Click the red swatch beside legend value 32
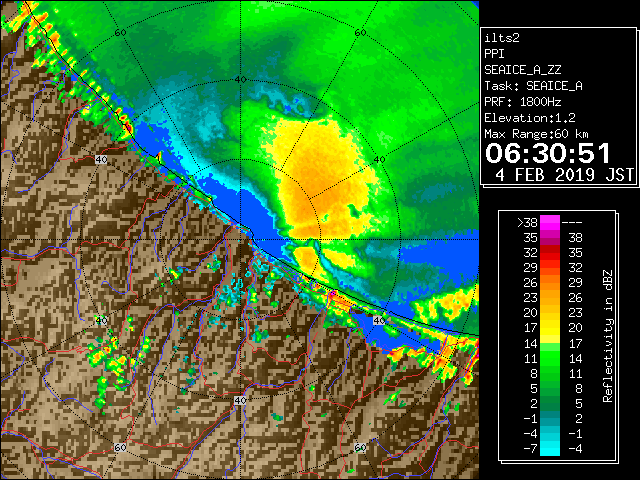 pos(550,253)
